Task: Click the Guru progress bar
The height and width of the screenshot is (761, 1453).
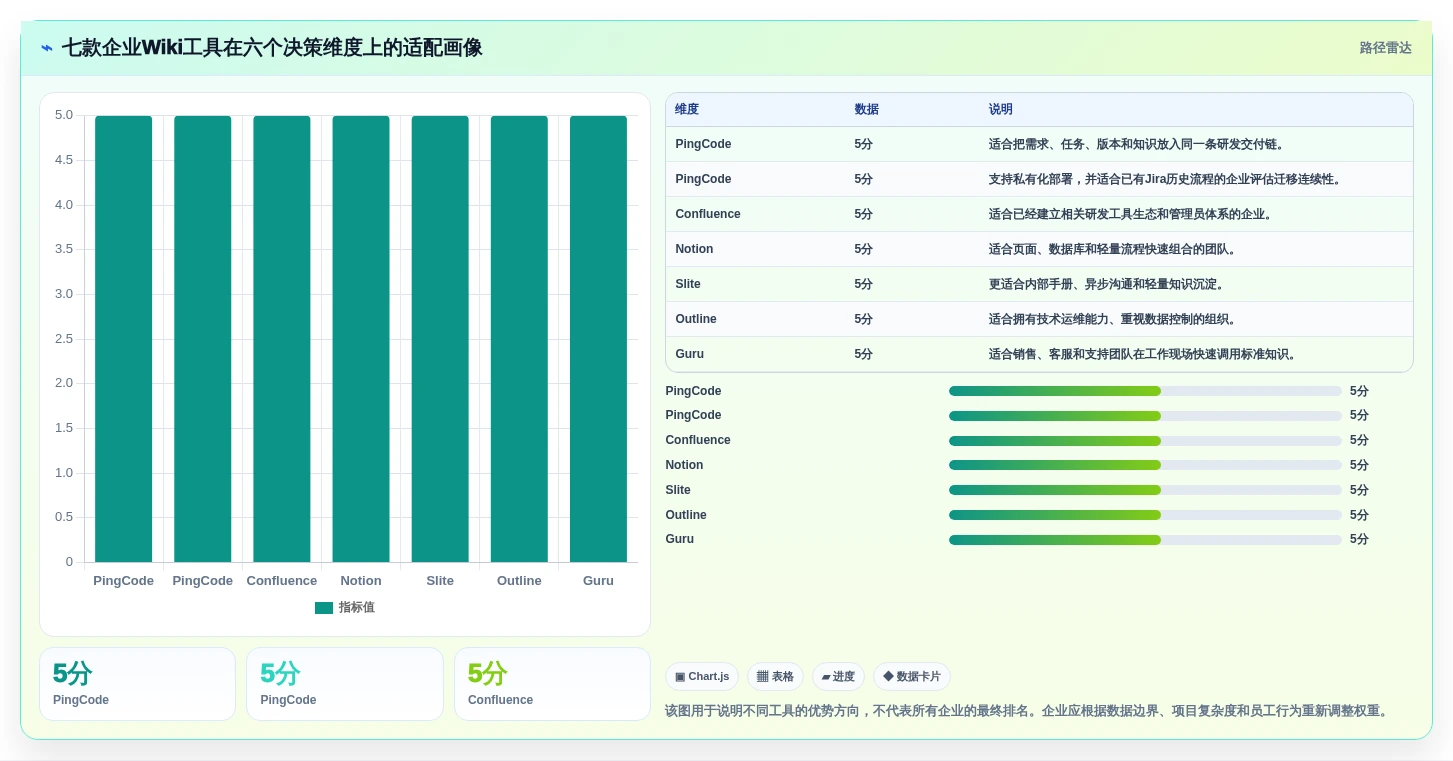Action: [x=1145, y=540]
